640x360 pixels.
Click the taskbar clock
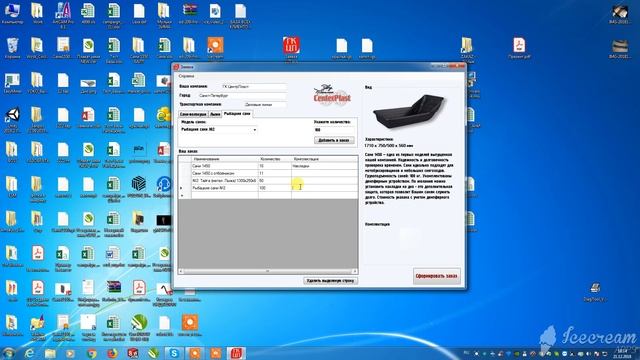click(622, 353)
